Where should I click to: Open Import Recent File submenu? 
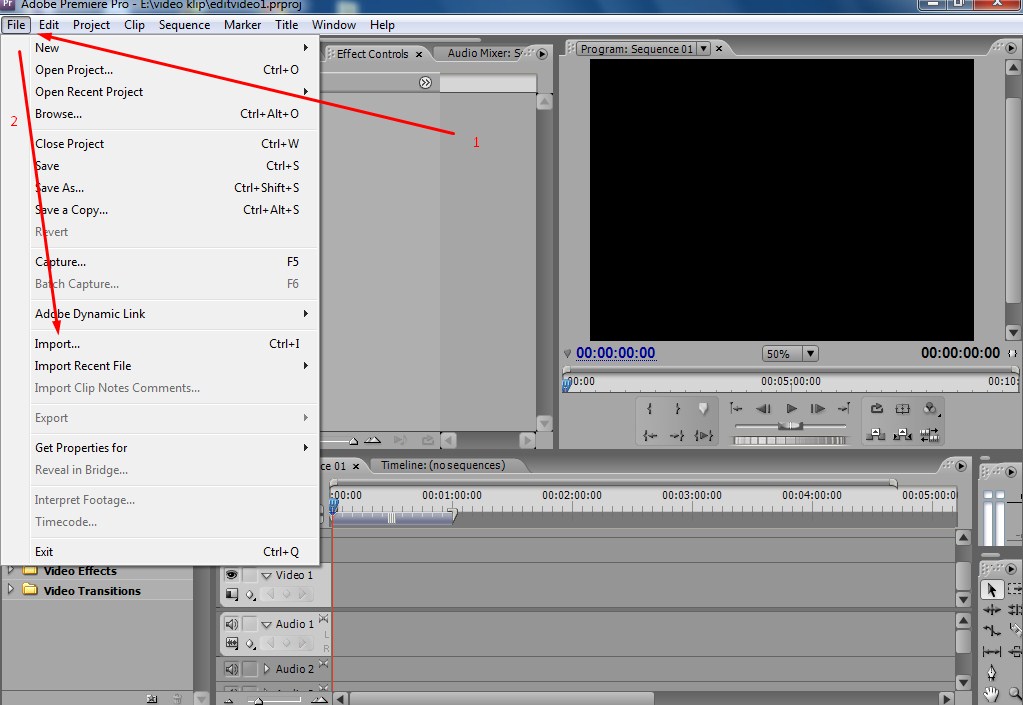tap(172, 366)
